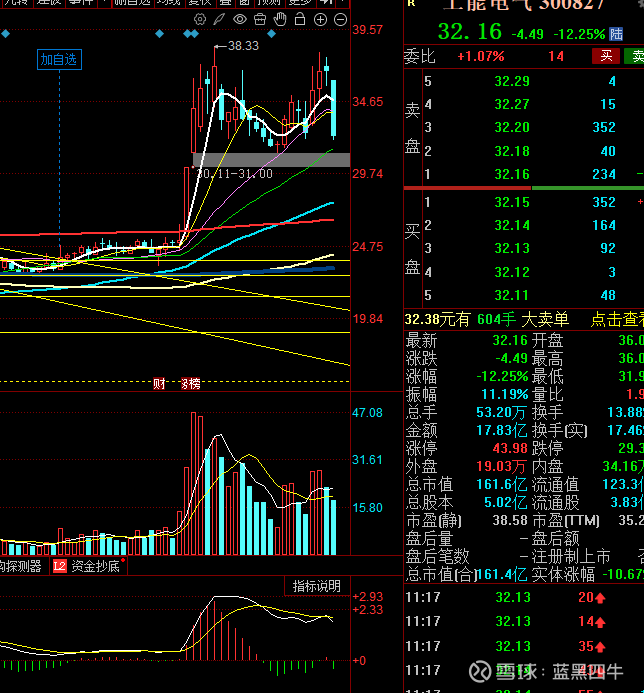Click 47.08 volume axis label

[x=367, y=413]
